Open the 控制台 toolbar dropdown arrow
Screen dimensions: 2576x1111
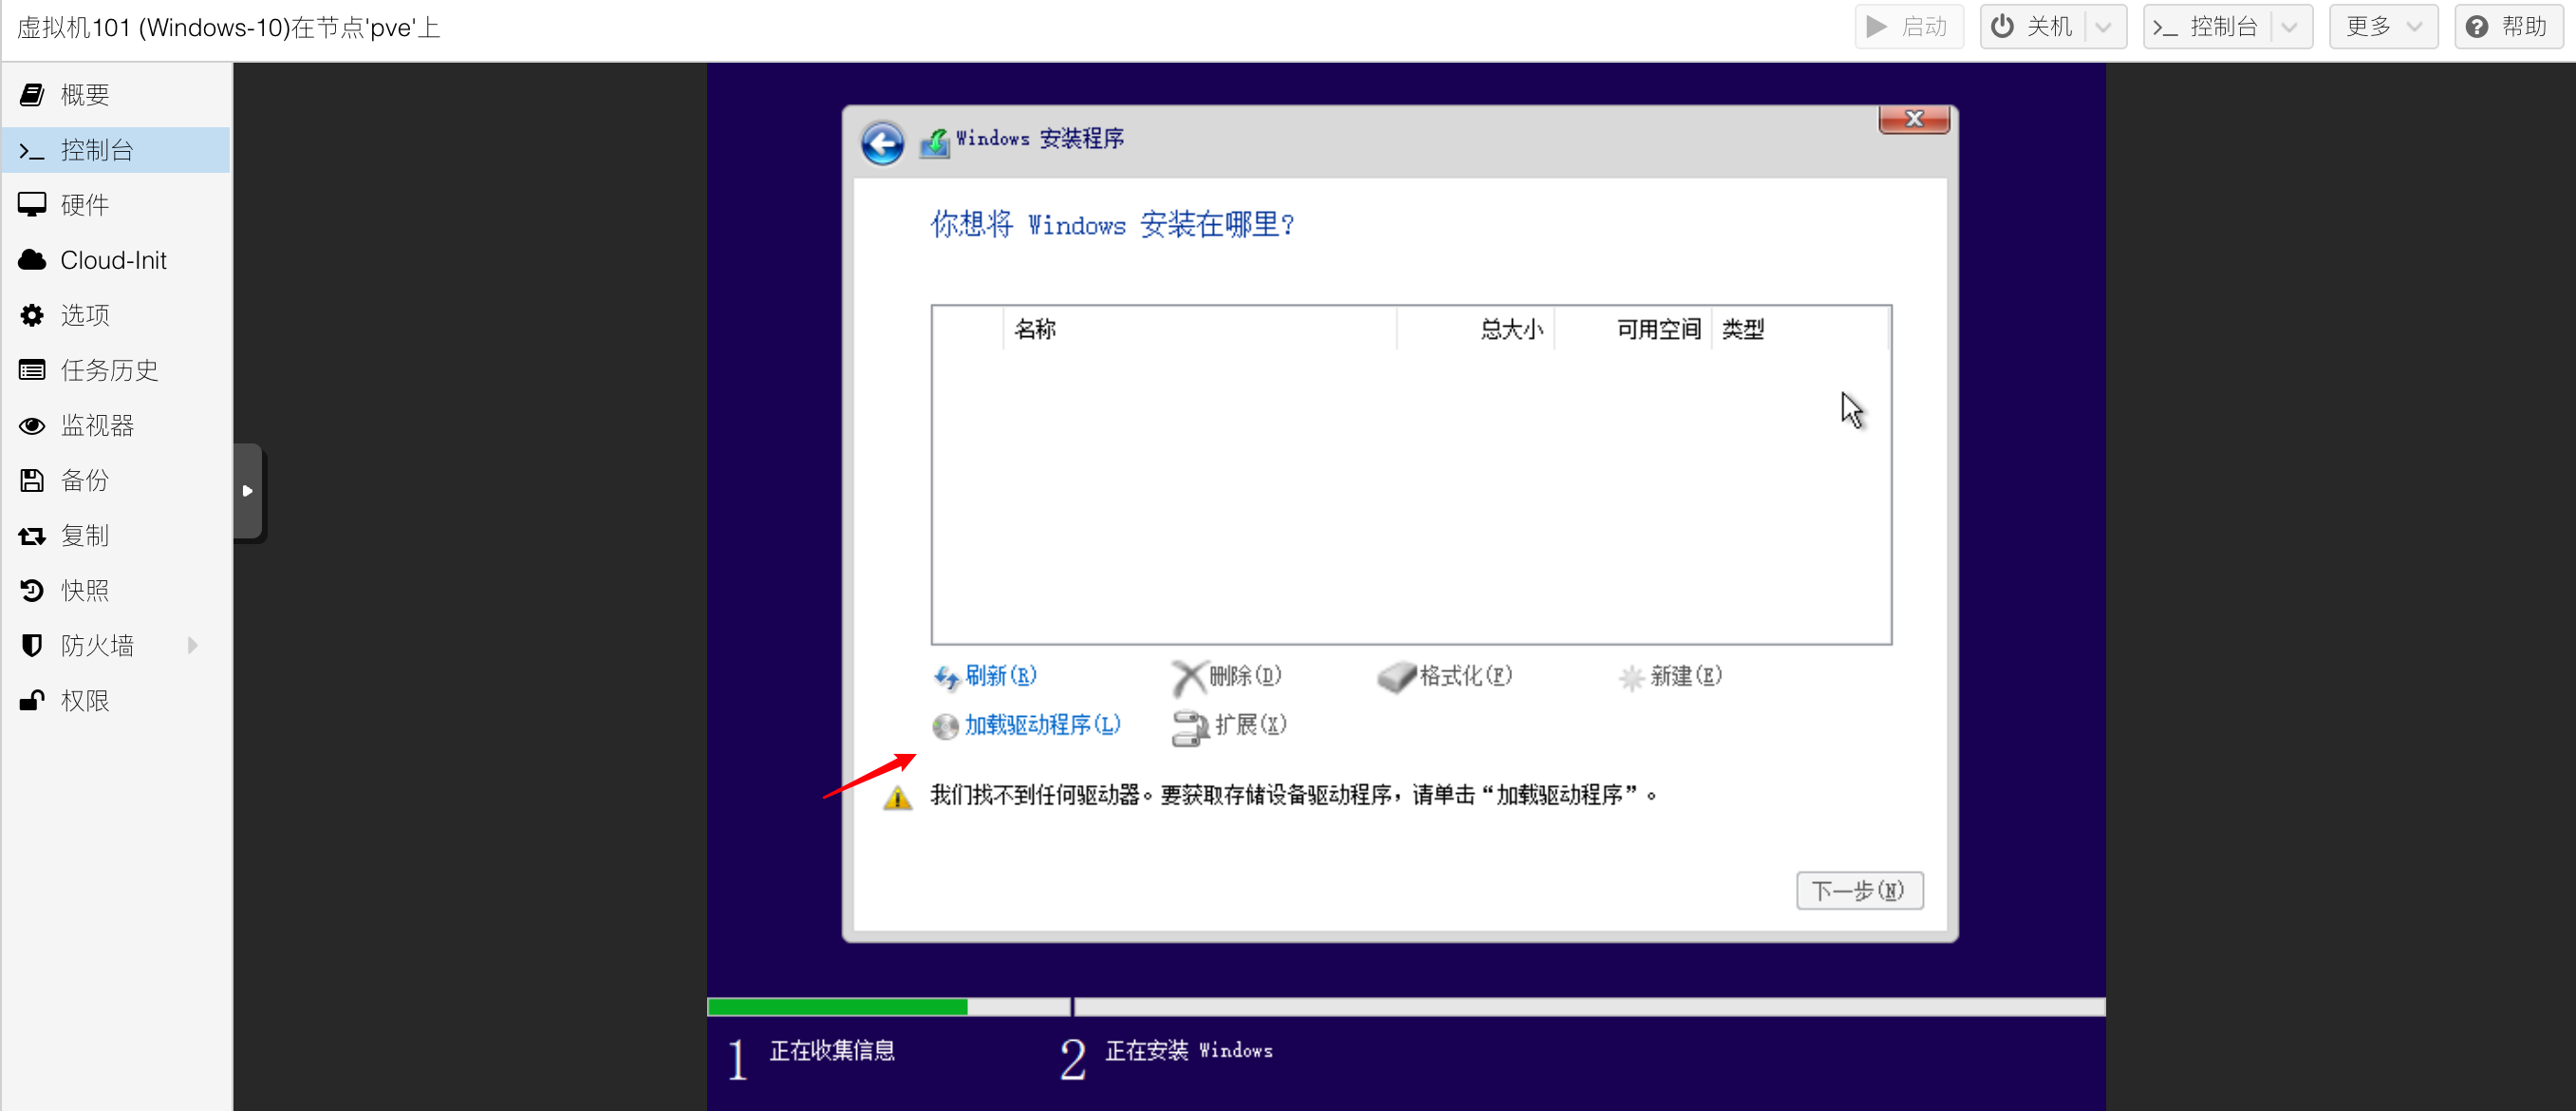2290,27
